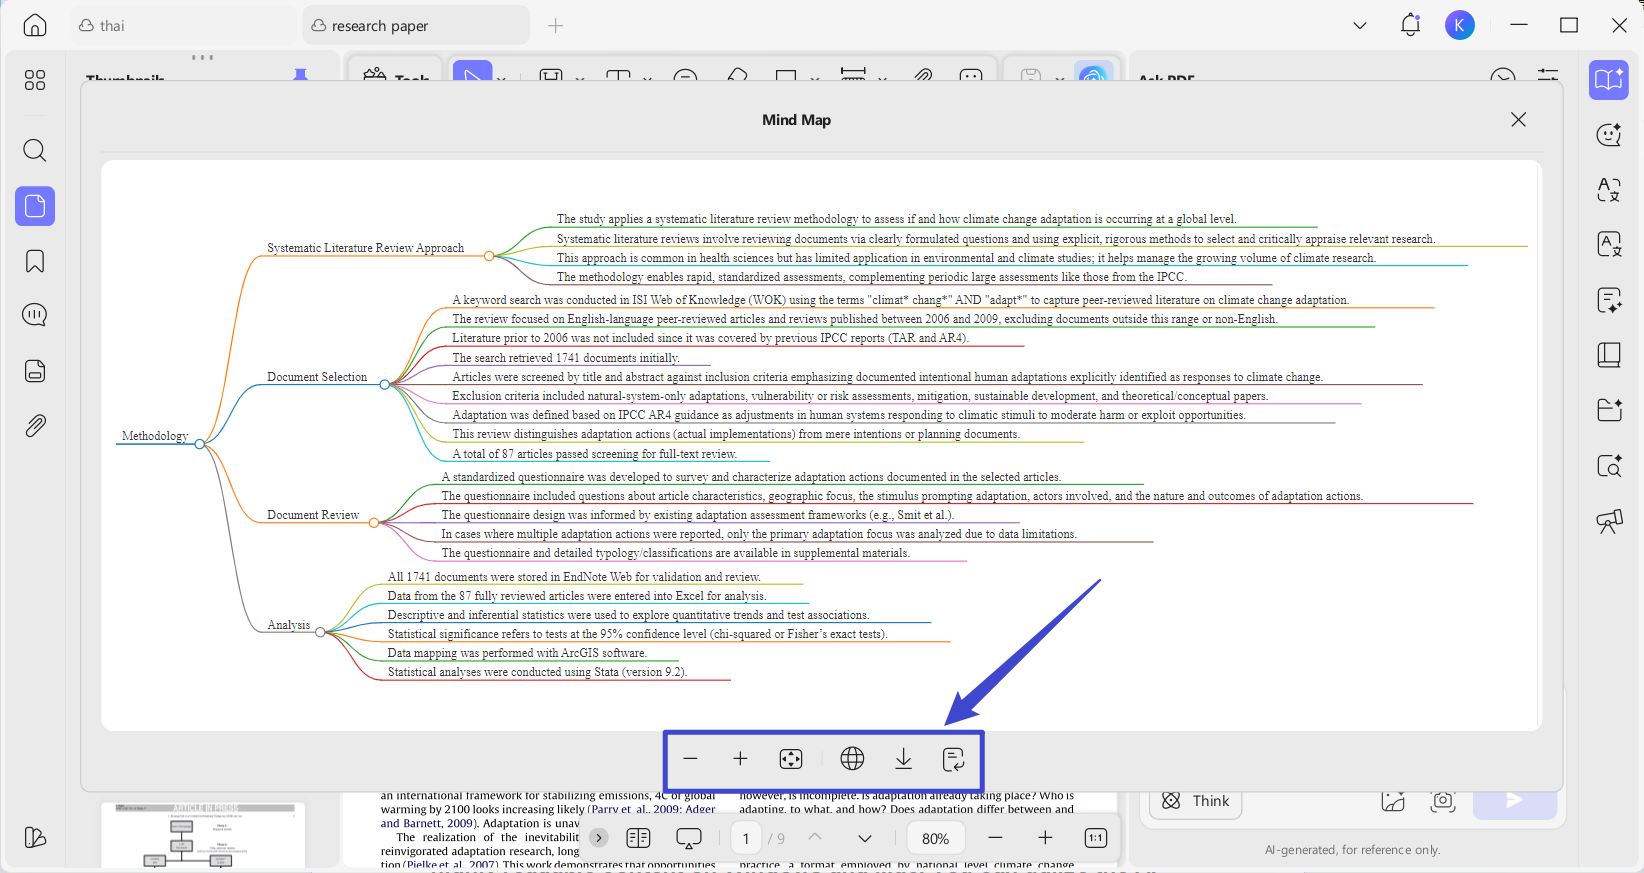The width and height of the screenshot is (1644, 873).
Task: Go to the UPDF home screen
Action: tap(35, 25)
